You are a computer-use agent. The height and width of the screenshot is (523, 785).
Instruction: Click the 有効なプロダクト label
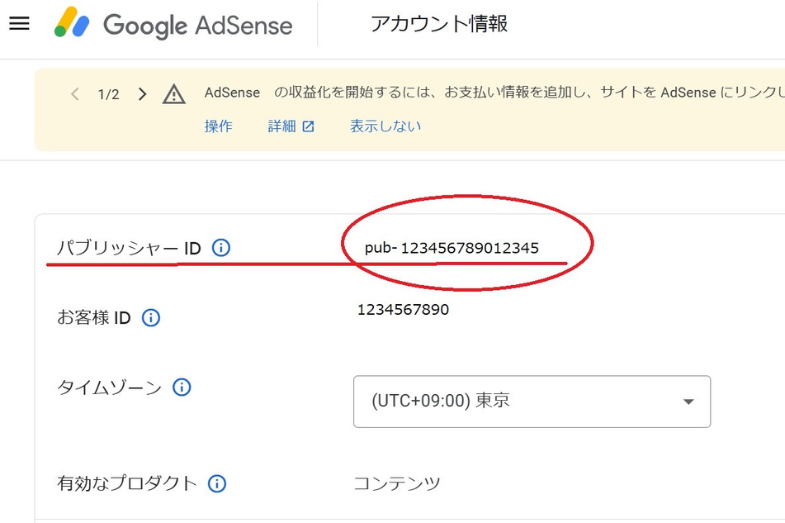pyautogui.click(x=127, y=483)
